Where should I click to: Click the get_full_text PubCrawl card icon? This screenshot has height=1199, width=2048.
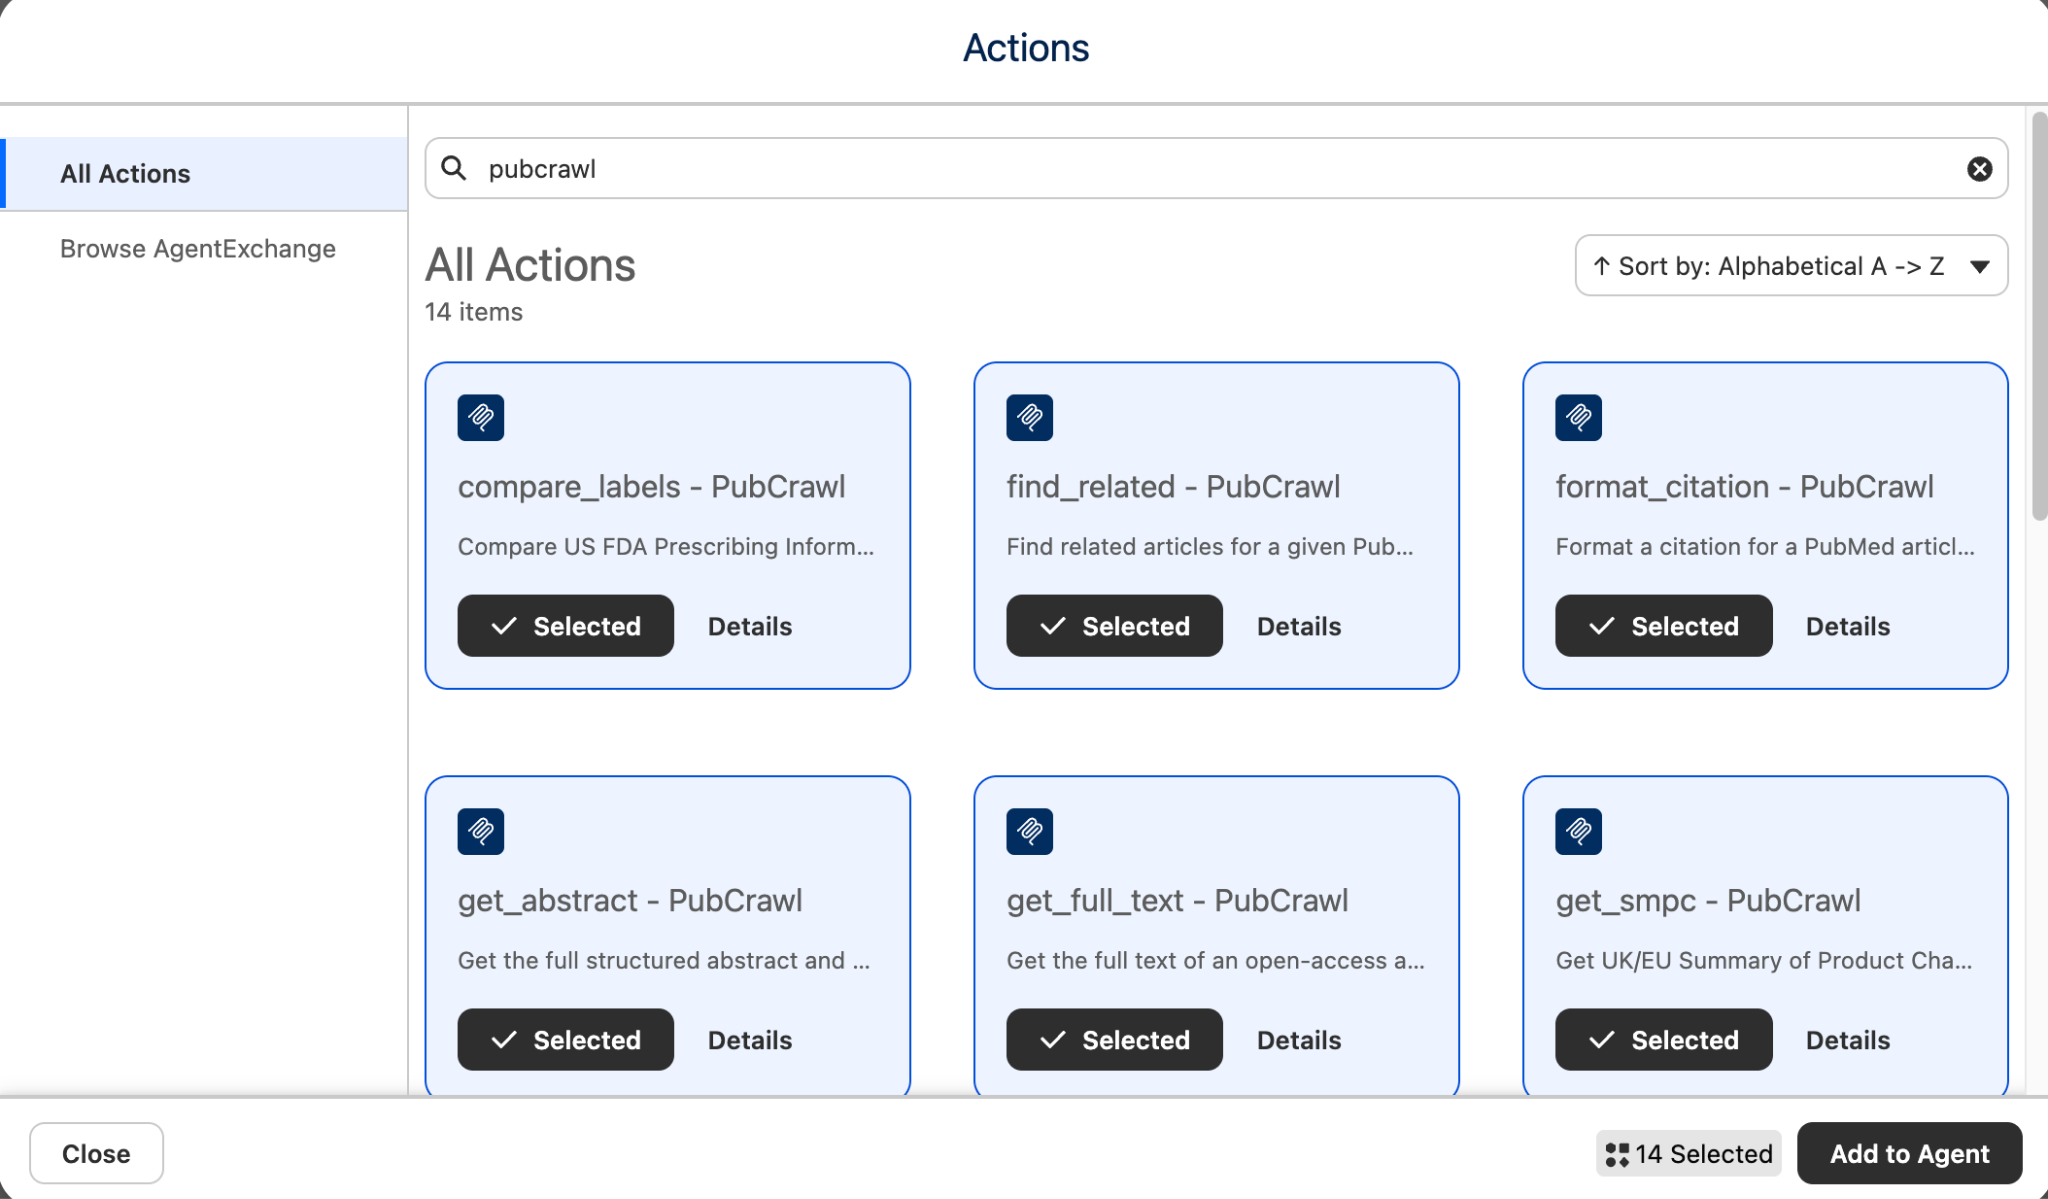pyautogui.click(x=1030, y=832)
